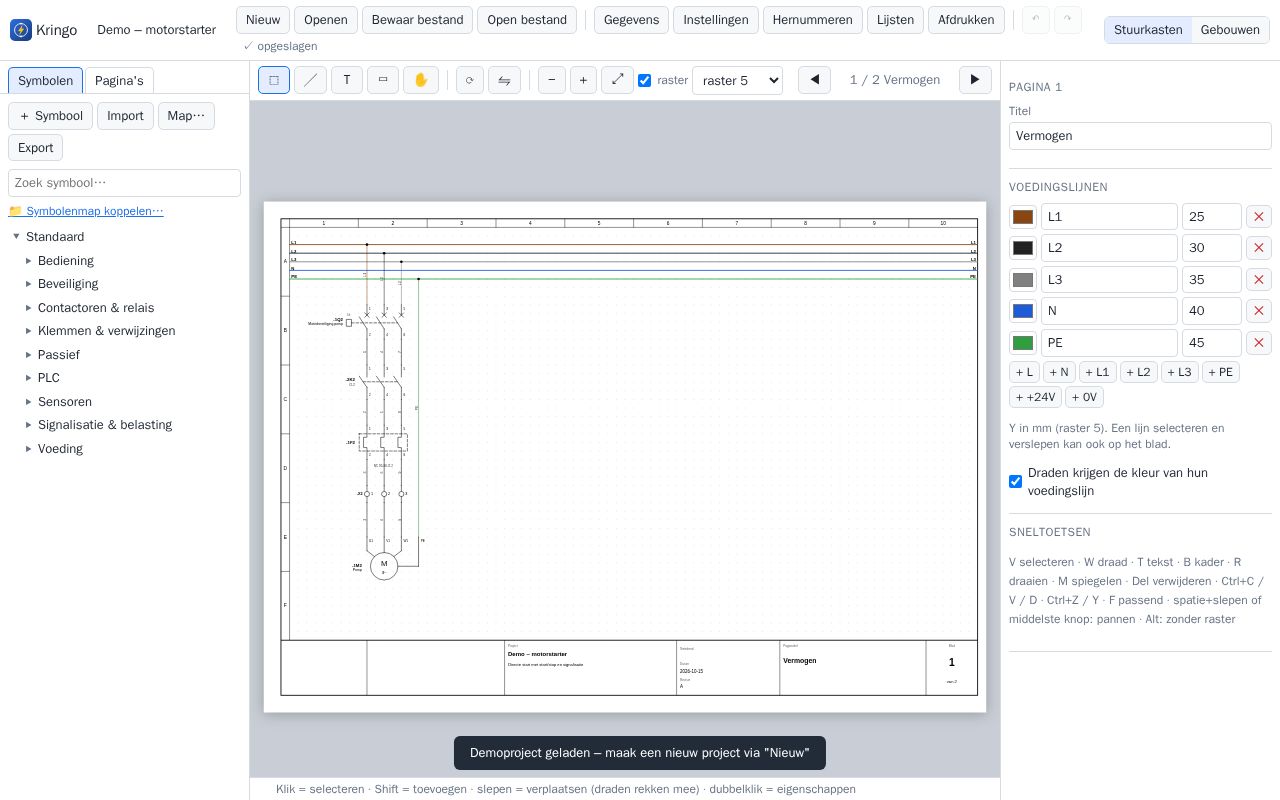Open the Instellingen menu
The height and width of the screenshot is (800, 1280).
pyautogui.click(x=716, y=20)
